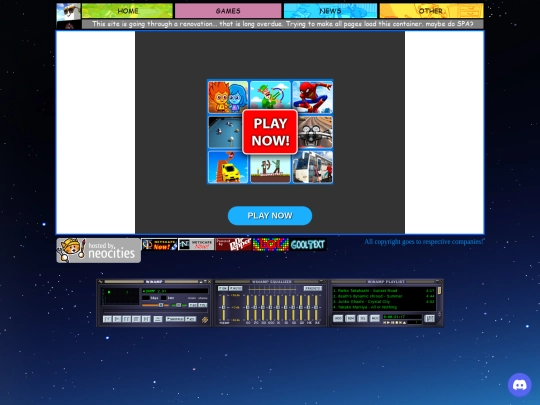The height and width of the screenshot is (405, 540).
Task: Open the NEWS navigation tab
Action: coord(330,11)
